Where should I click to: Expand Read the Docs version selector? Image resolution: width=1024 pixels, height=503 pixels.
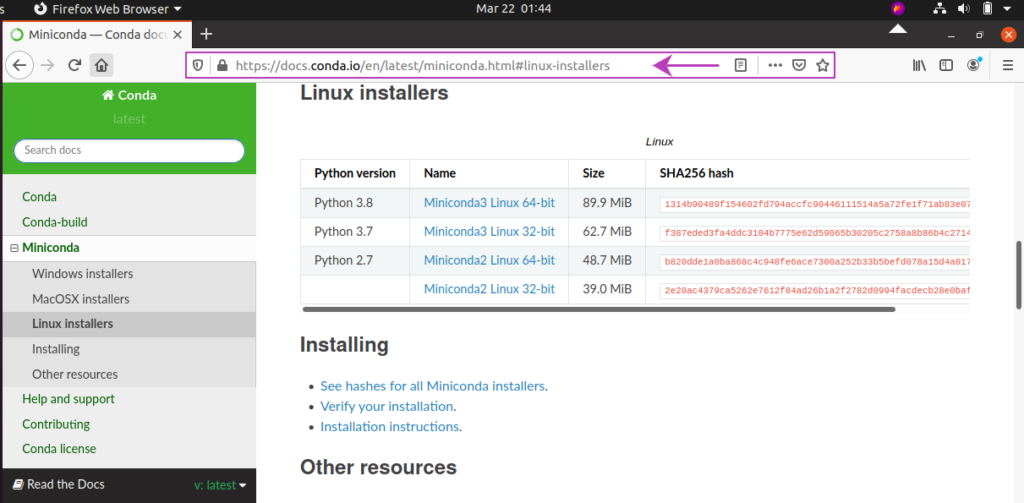point(221,485)
